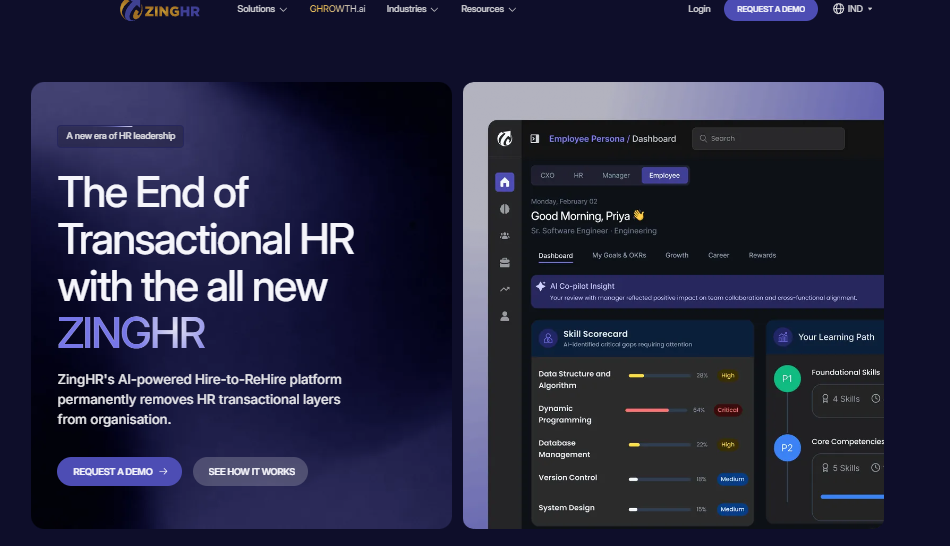Click the High badge for Data Structure
950x546 pixels.
[728, 376]
